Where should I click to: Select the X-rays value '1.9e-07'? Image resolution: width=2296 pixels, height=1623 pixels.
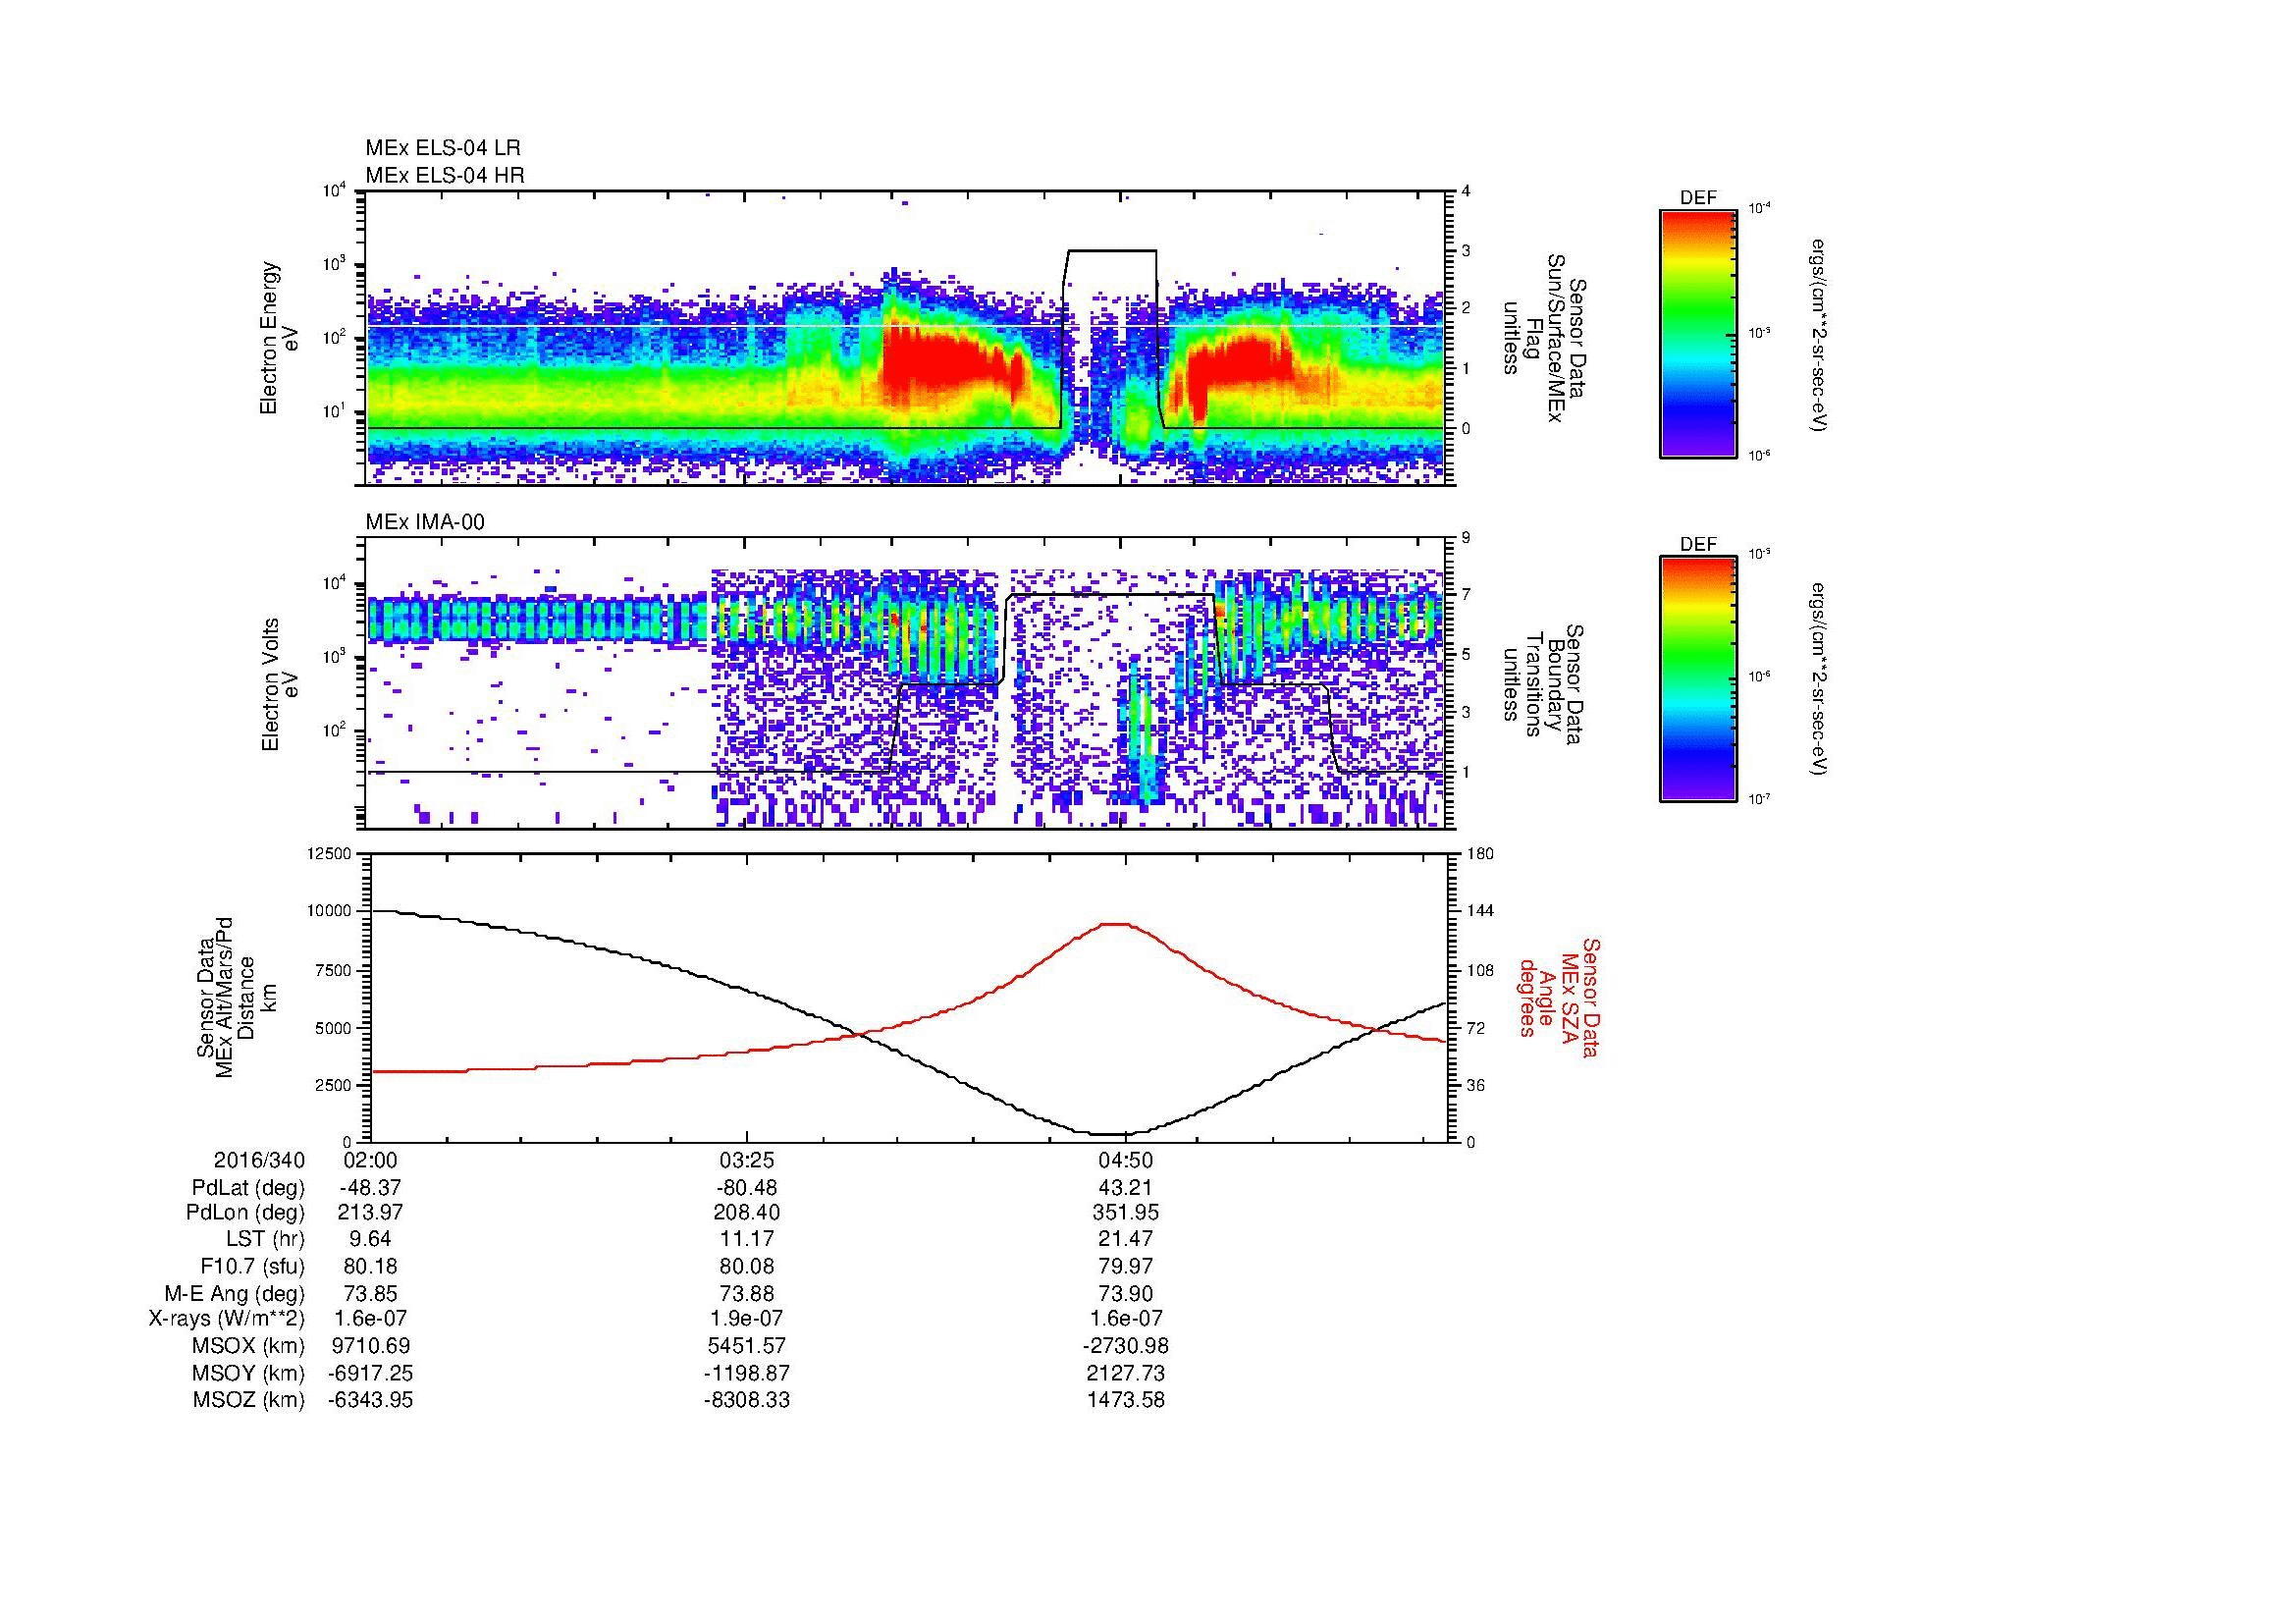point(747,1319)
